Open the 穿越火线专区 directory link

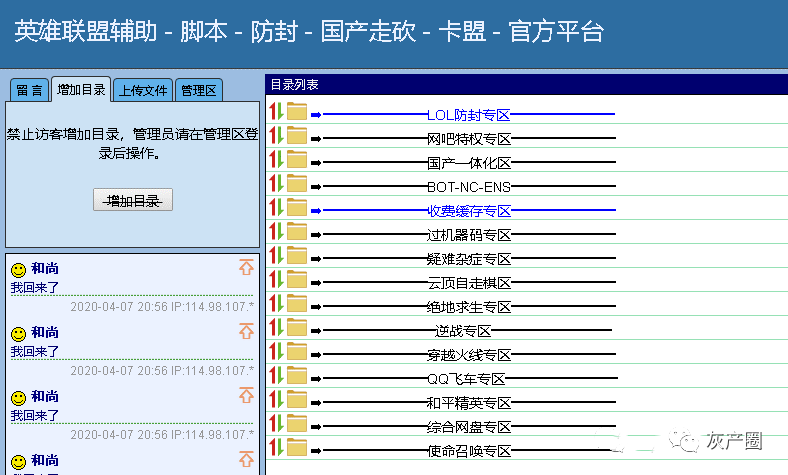[x=468, y=355]
